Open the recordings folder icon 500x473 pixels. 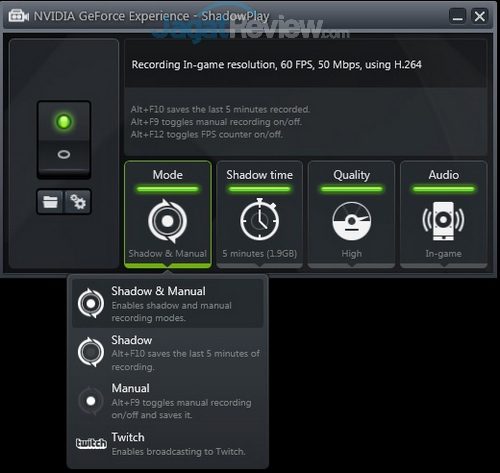pos(50,202)
